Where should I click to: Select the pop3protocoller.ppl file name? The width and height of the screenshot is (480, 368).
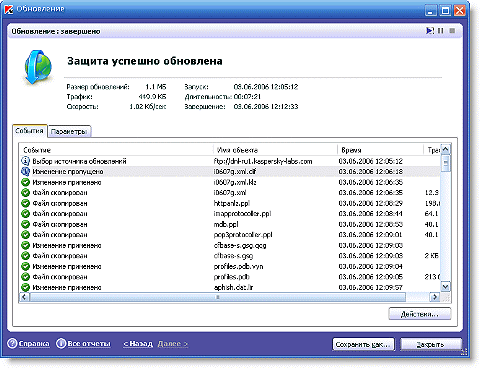pyautogui.click(x=243, y=235)
